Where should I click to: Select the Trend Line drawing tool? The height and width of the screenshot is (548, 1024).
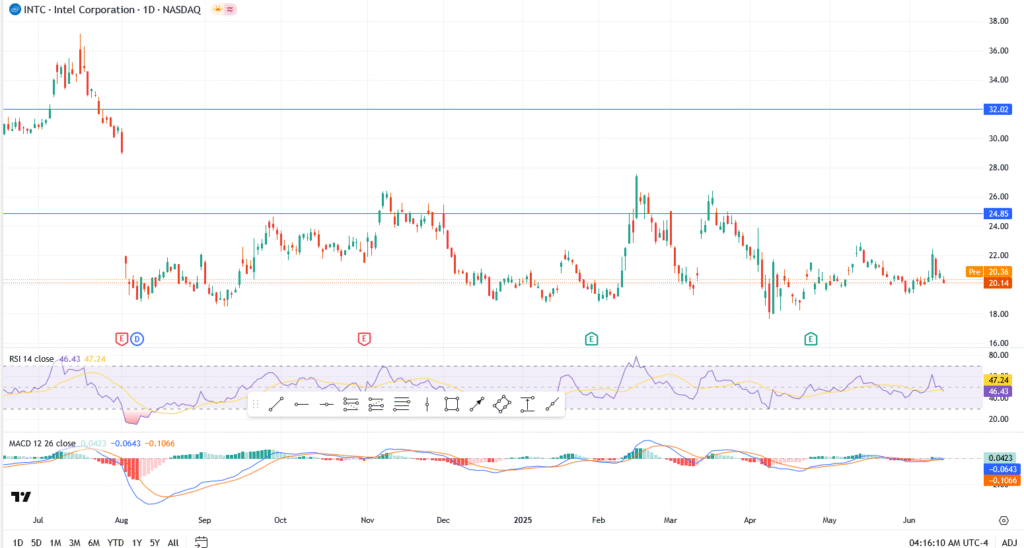pos(276,404)
